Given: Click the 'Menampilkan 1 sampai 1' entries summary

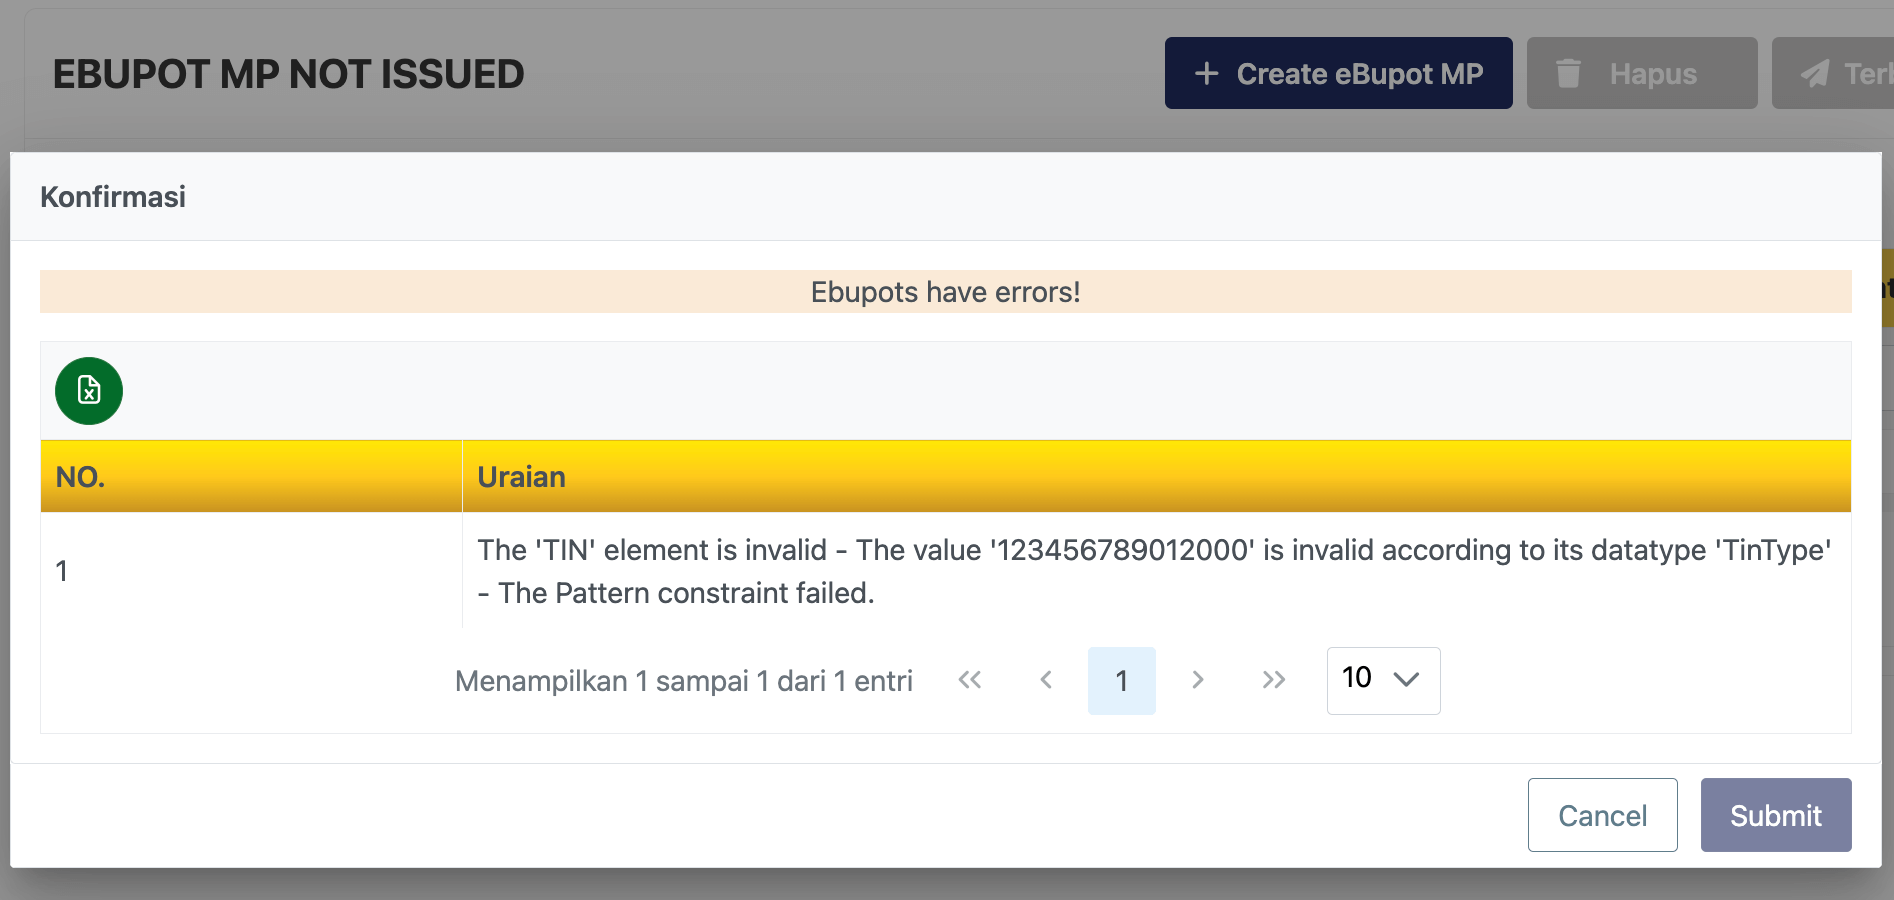Looking at the screenshot, I should coord(683,681).
